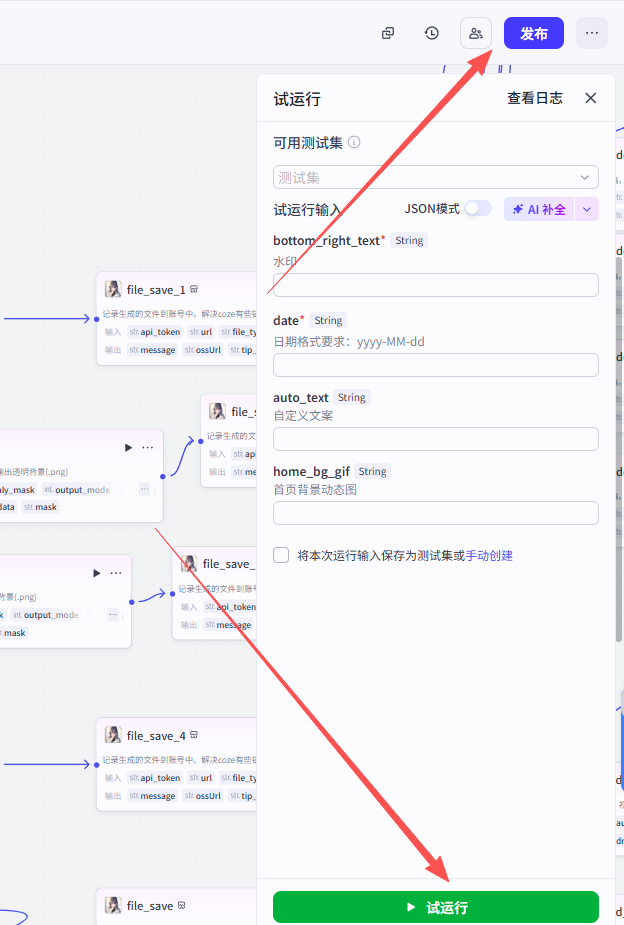Click the info icon next to 可用测试集

[x=354, y=142]
